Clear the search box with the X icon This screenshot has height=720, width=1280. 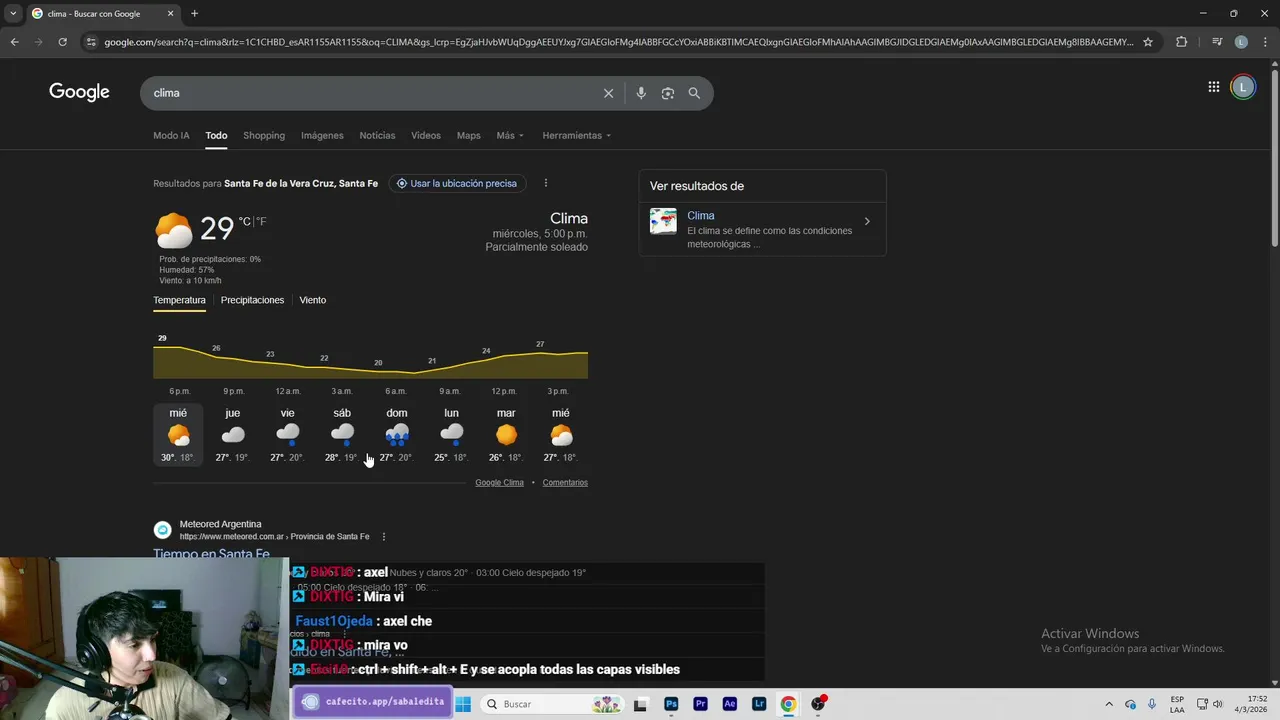tap(608, 93)
